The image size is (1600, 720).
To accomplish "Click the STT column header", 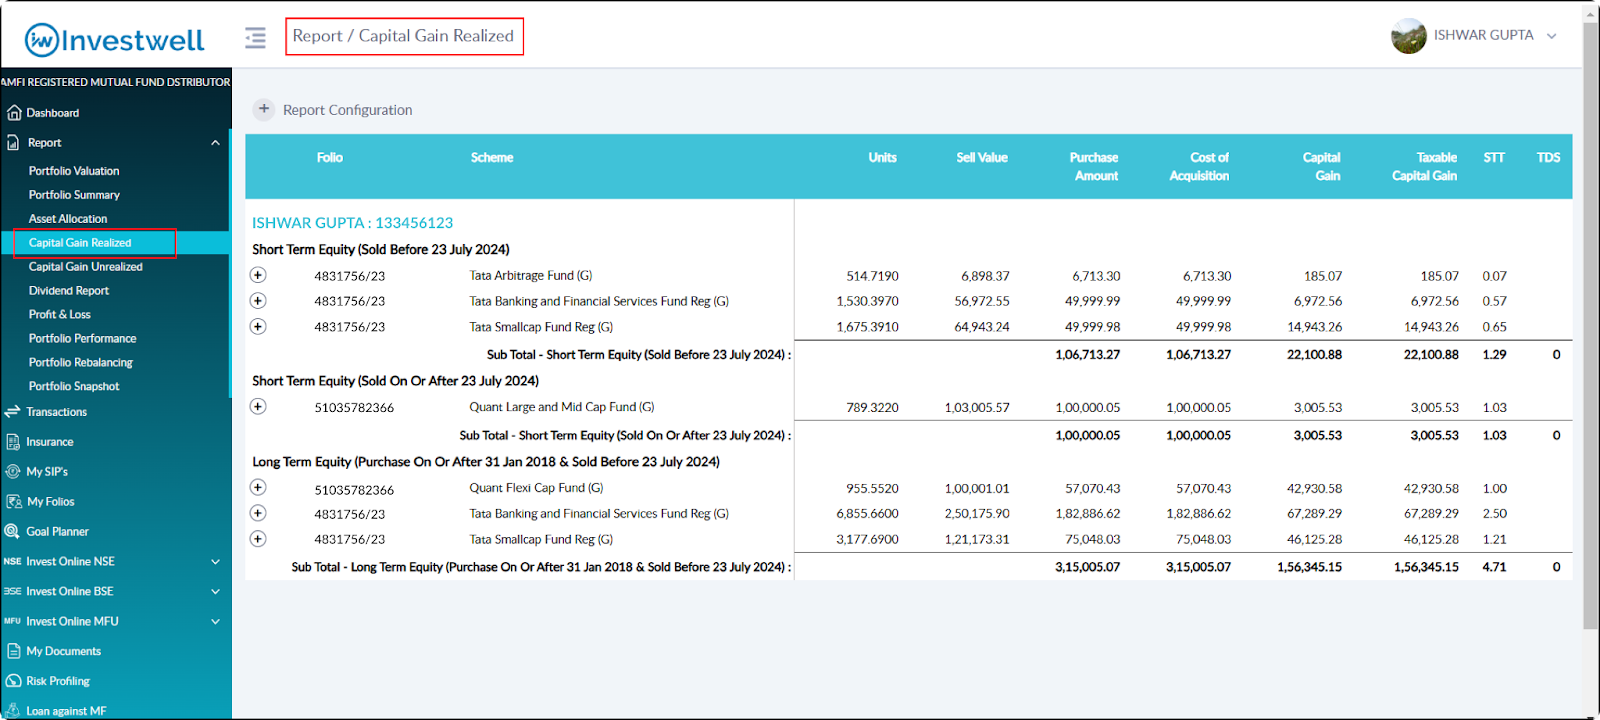I will coord(1494,158).
